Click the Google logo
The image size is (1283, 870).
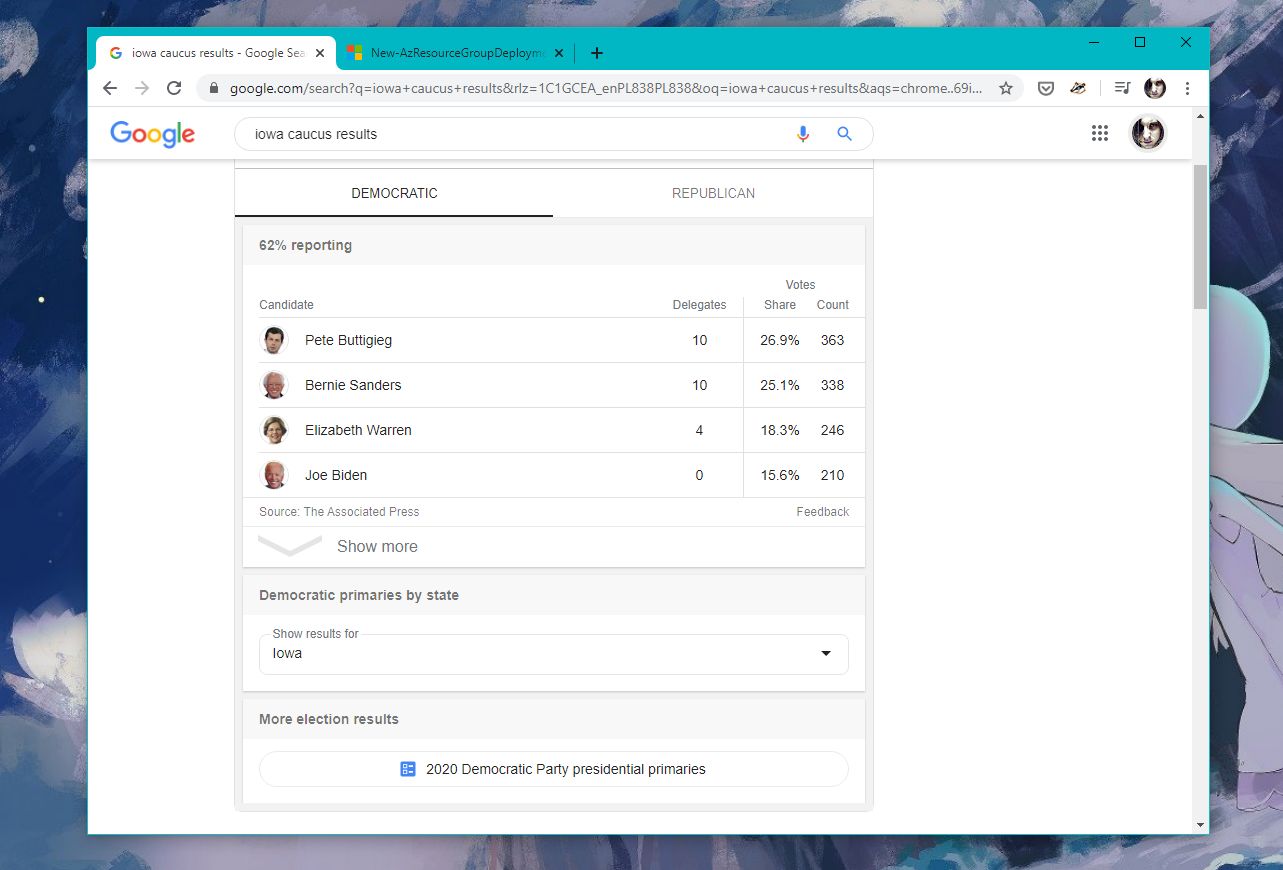pos(152,134)
